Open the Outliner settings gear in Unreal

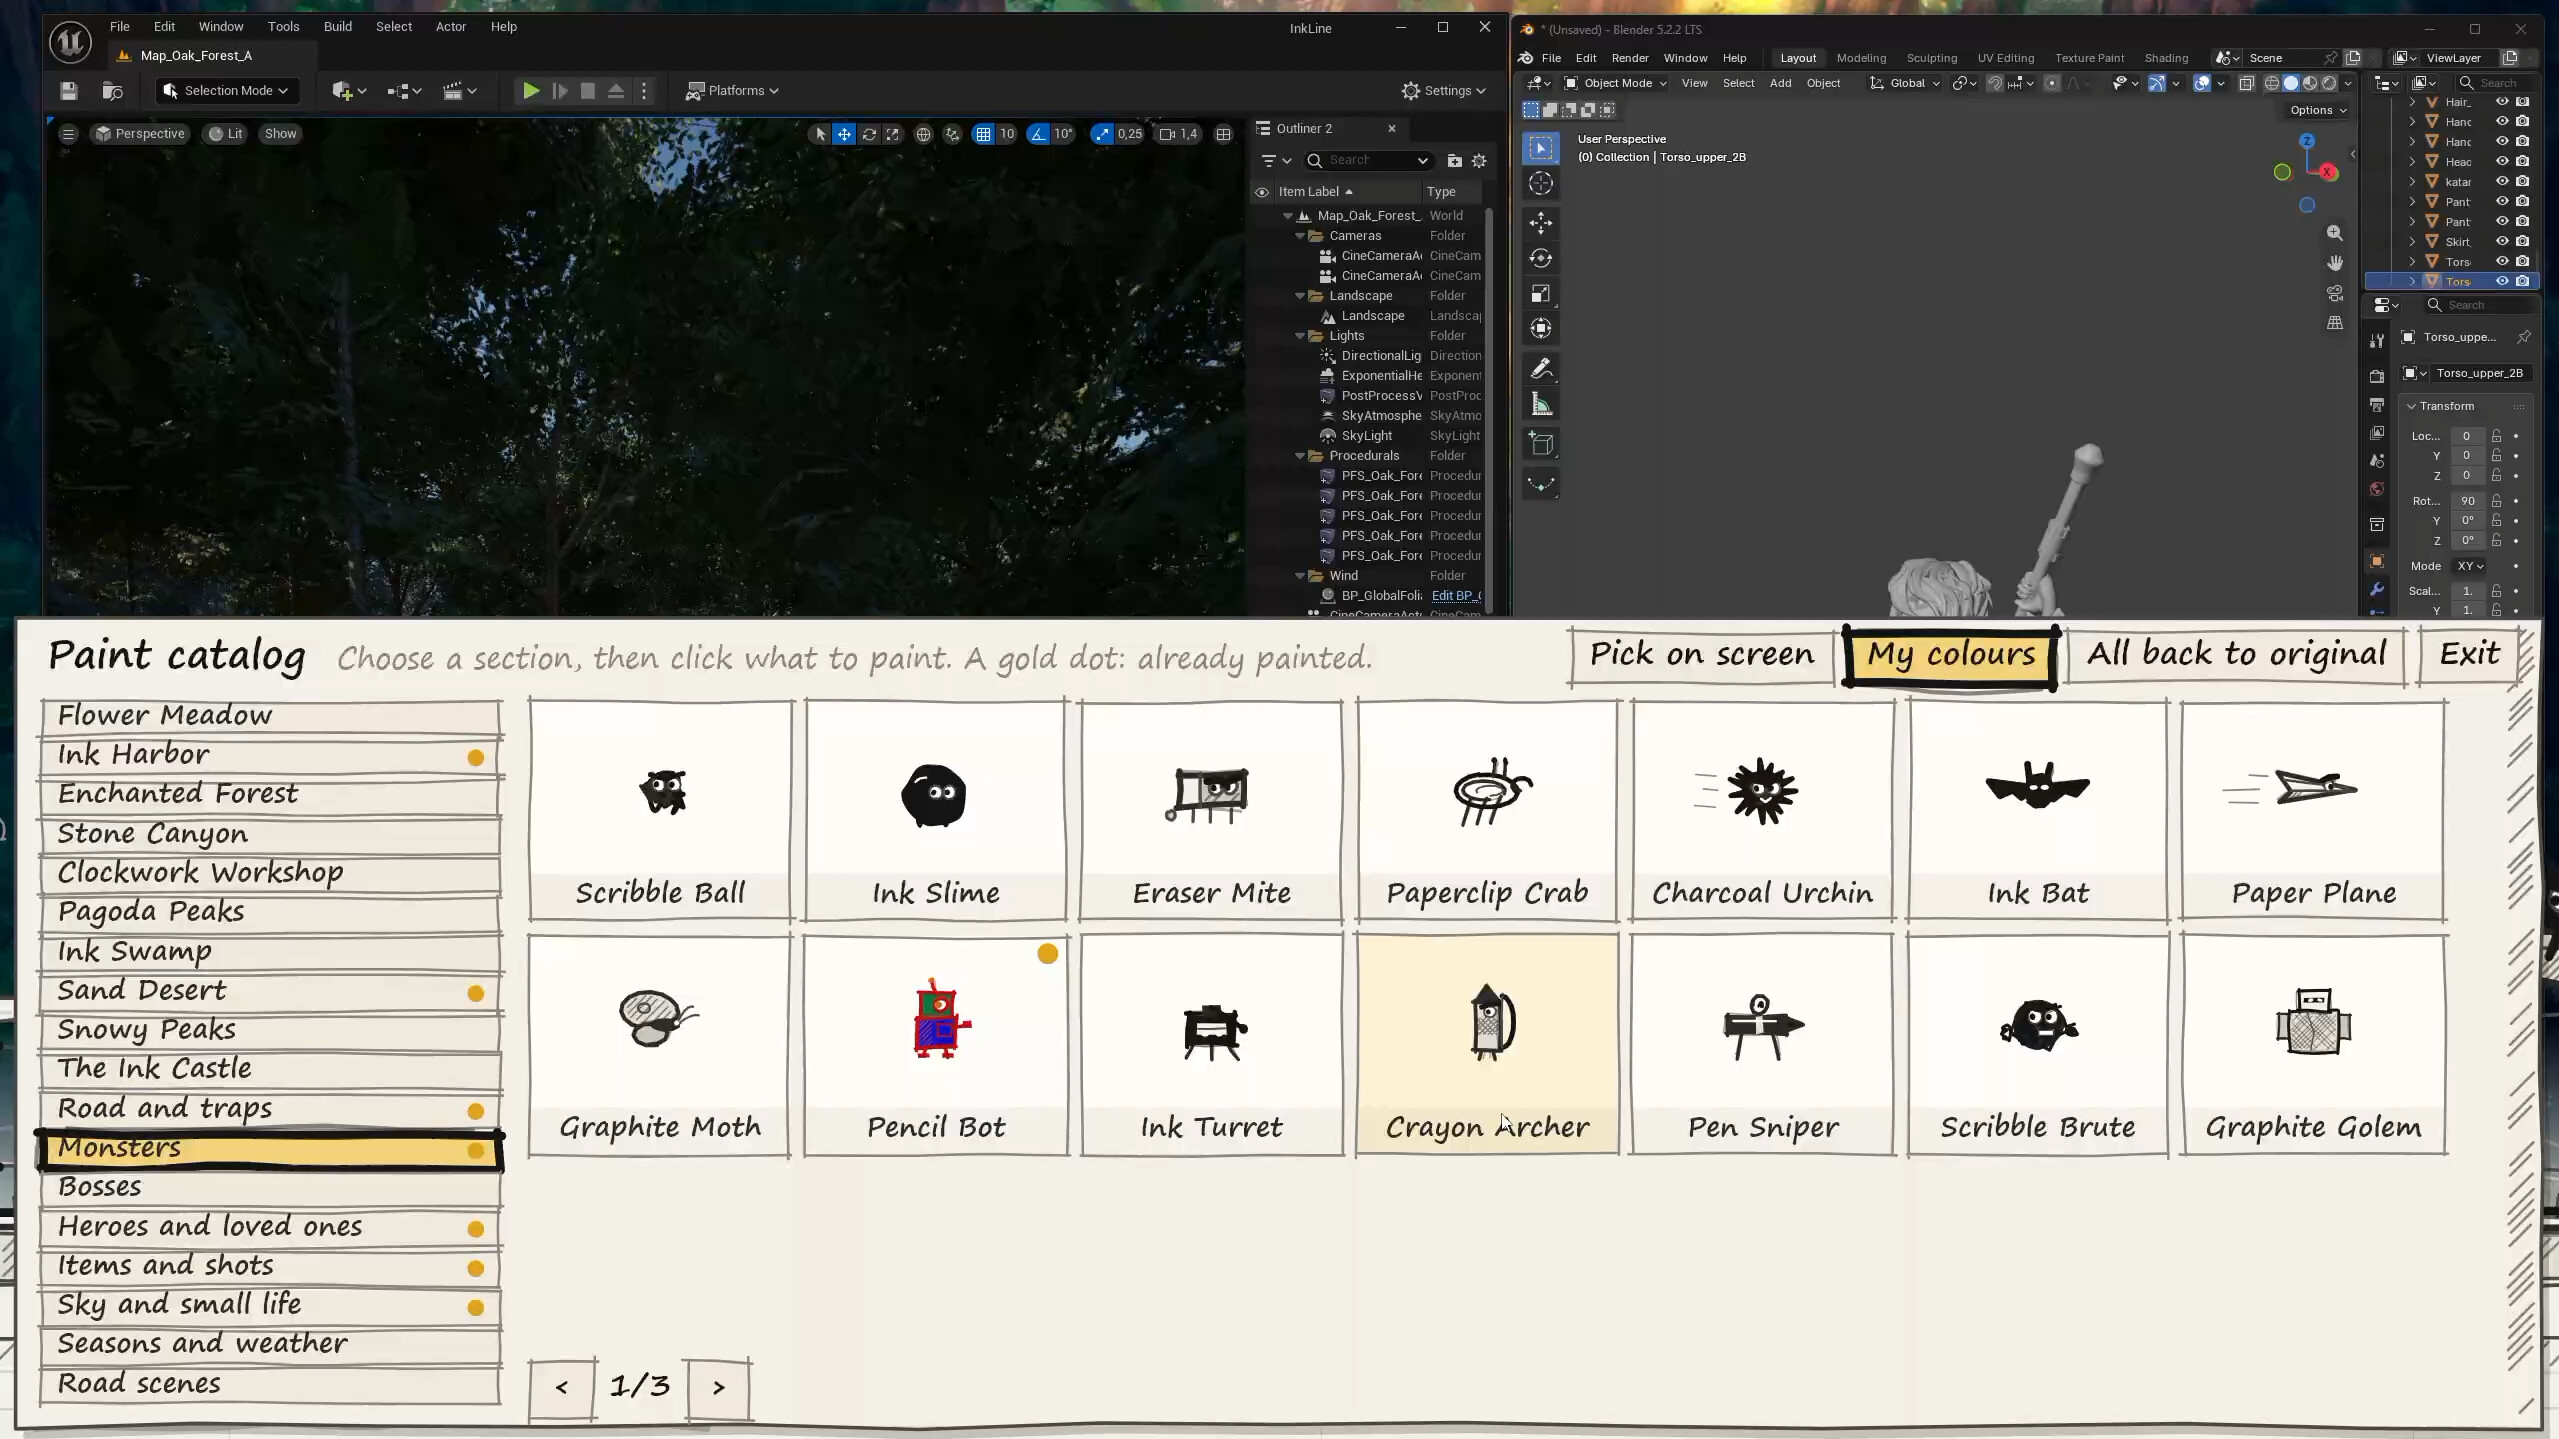[x=1479, y=161]
